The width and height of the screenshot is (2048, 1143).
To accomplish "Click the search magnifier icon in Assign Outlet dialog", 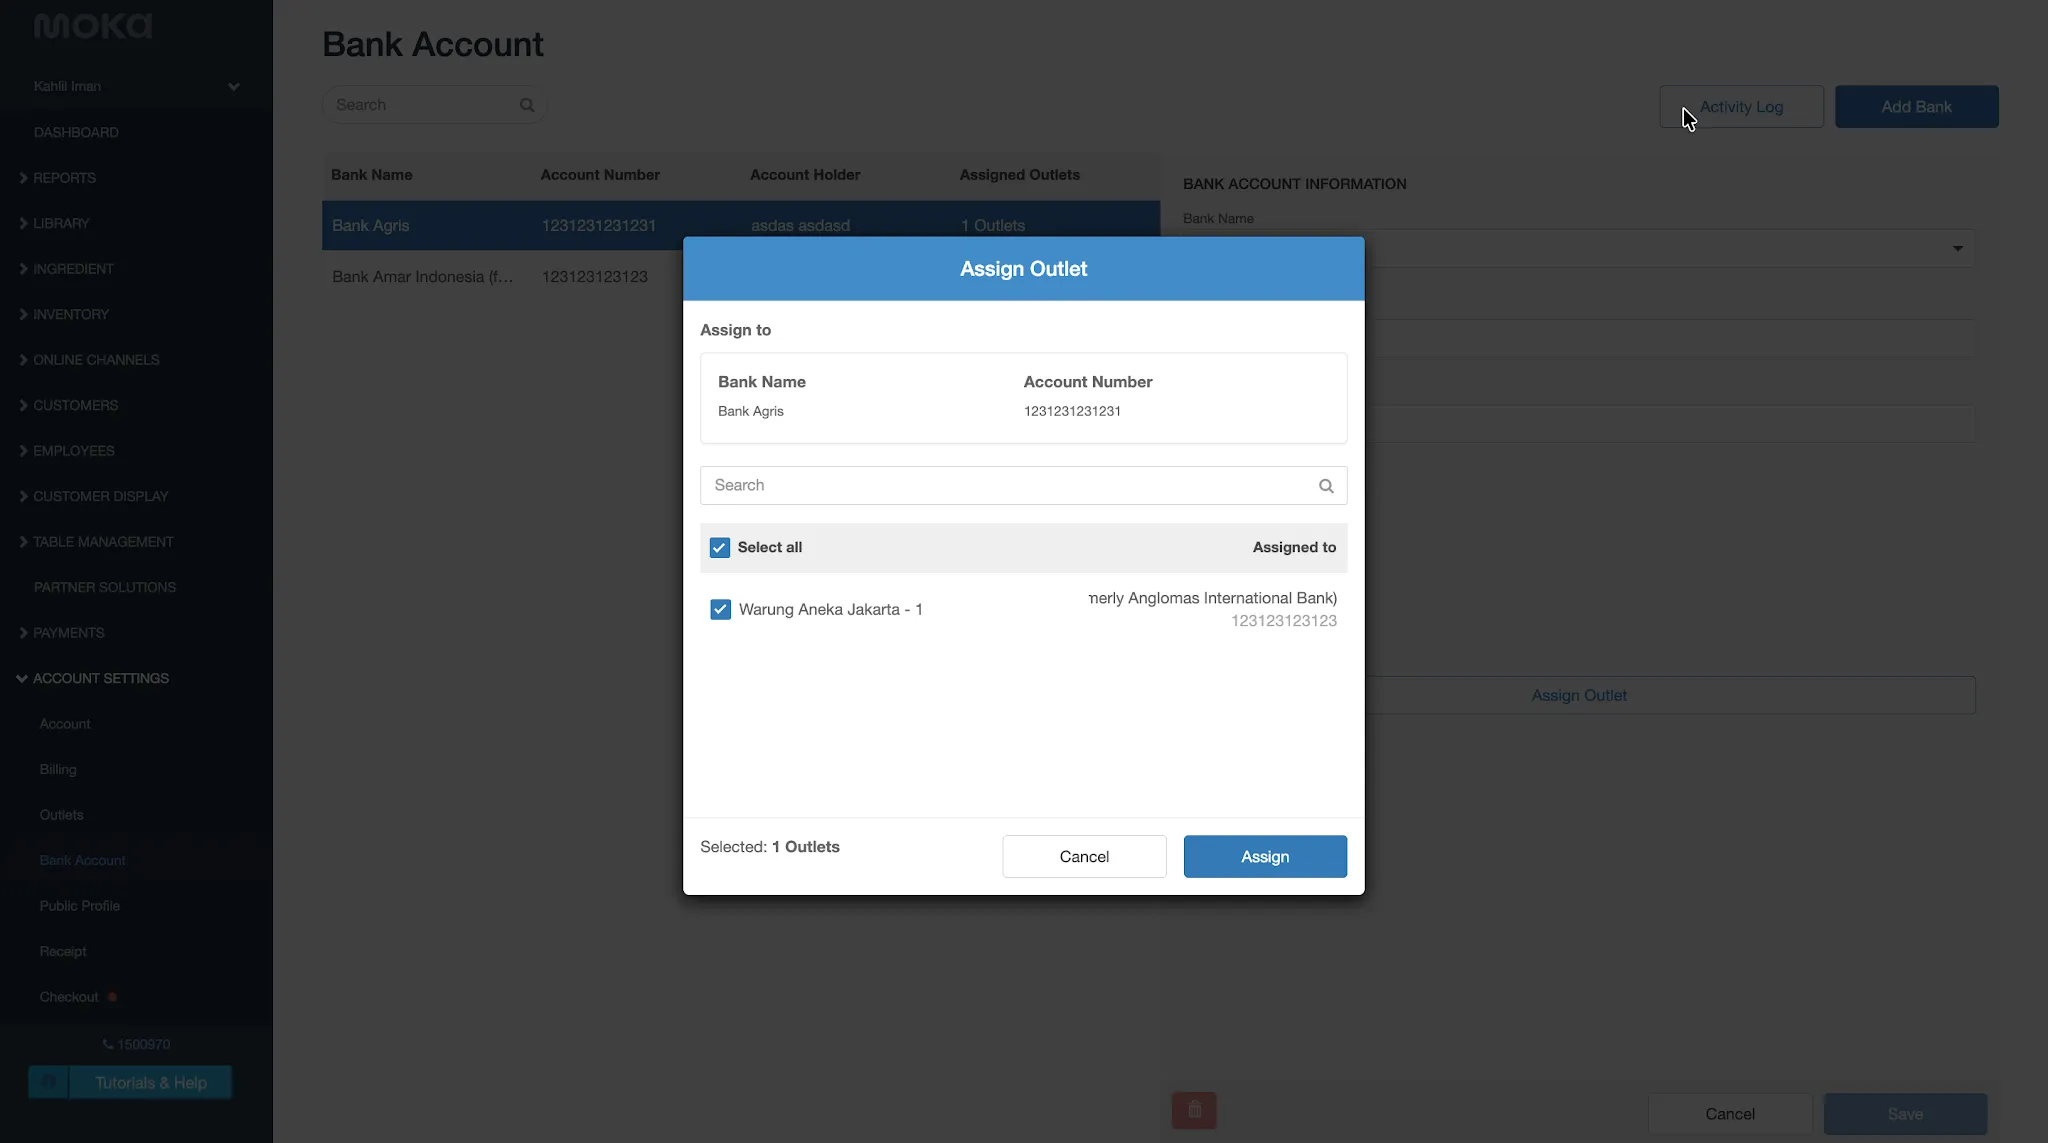I will (x=1326, y=486).
